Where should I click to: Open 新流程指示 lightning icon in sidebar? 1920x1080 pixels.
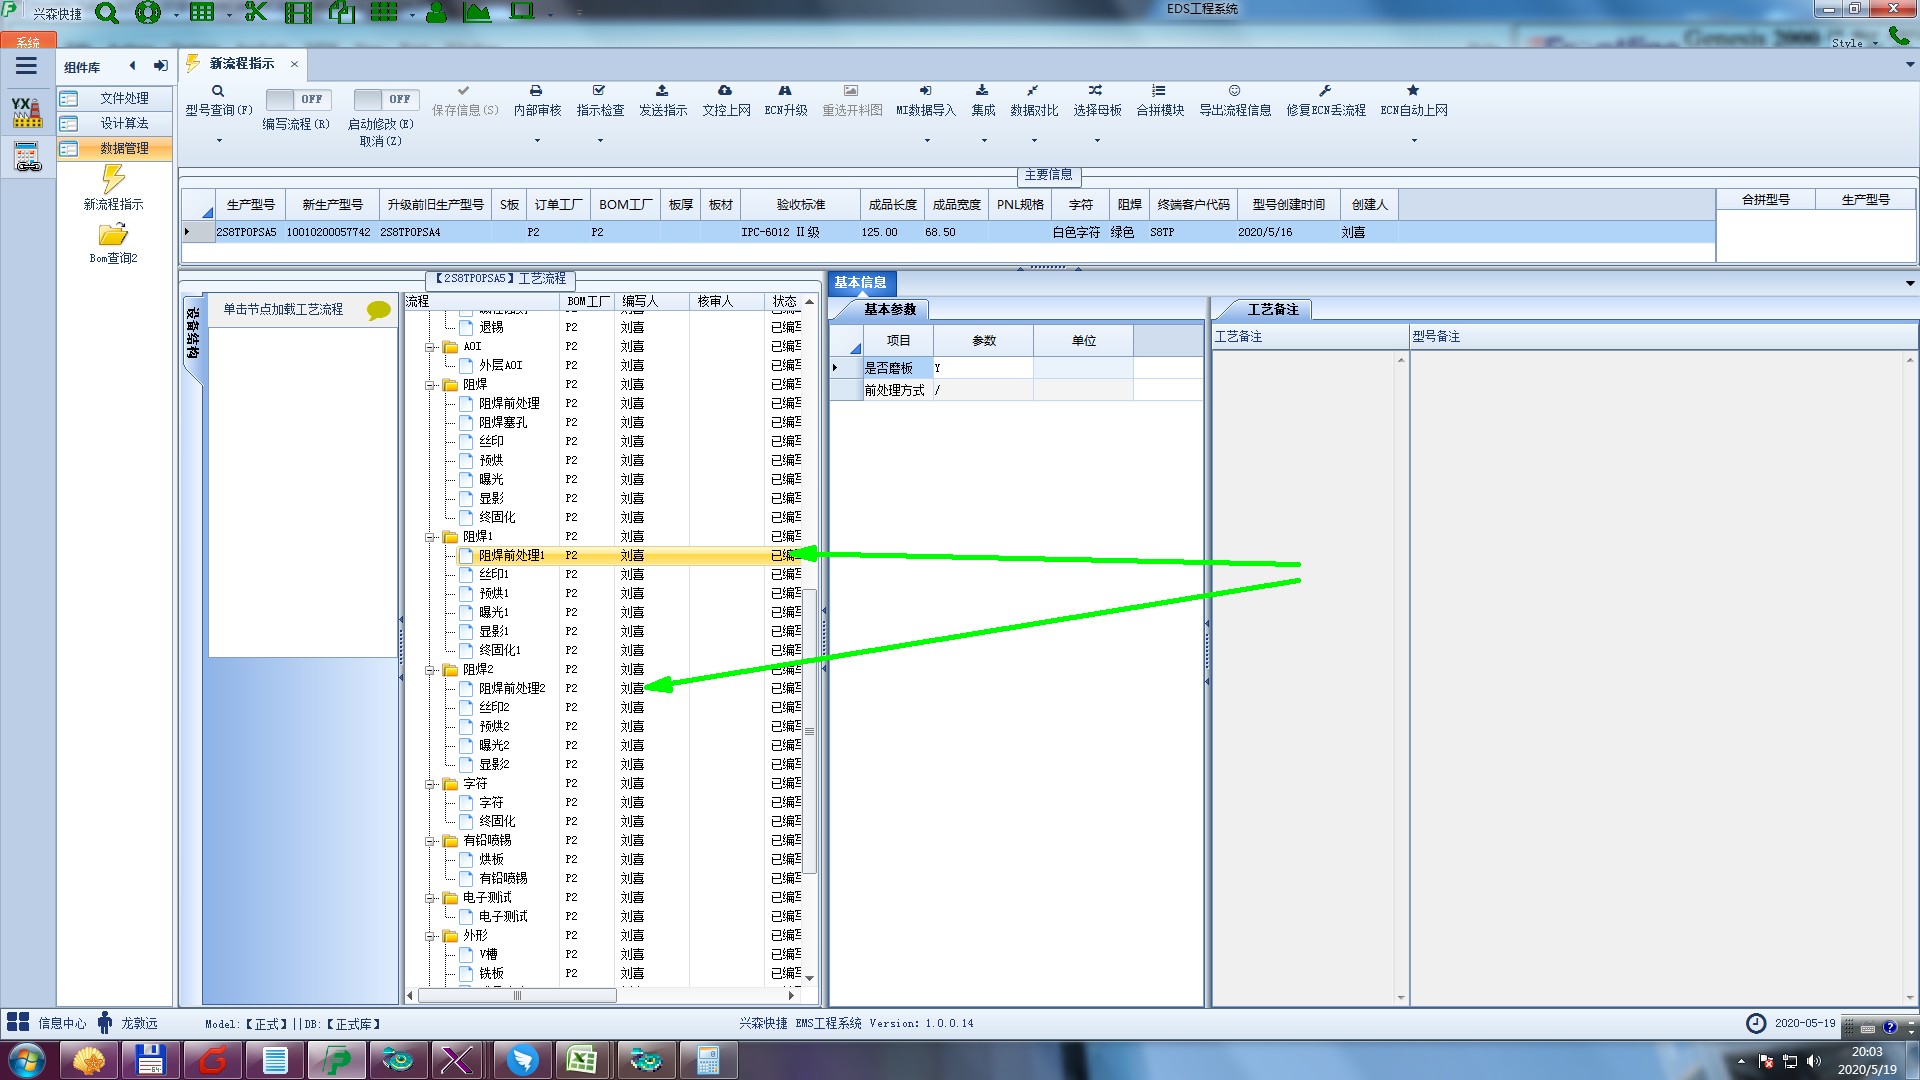(113, 180)
